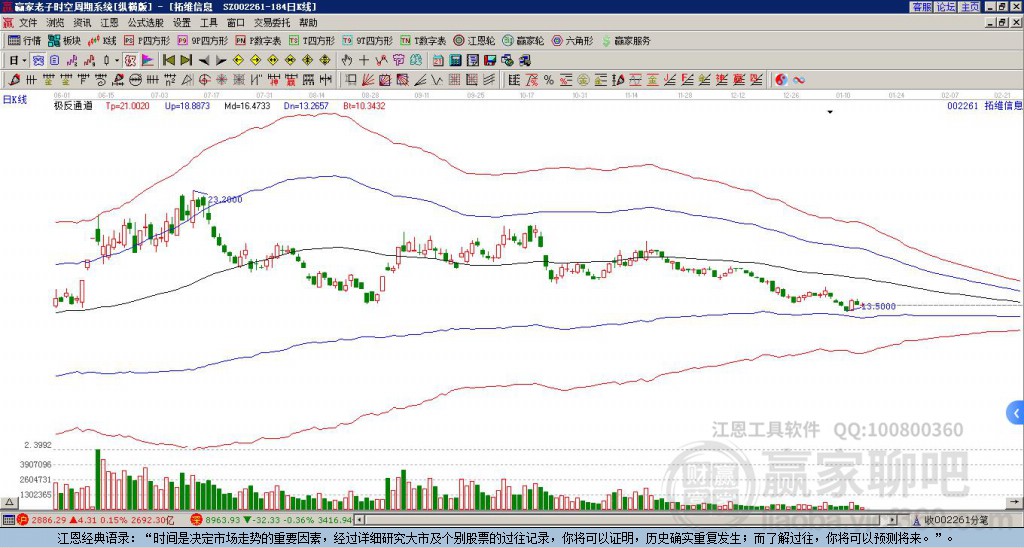Screen dimensions: 1024x548
Task: Open the P数字表 number table
Action: pos(258,40)
